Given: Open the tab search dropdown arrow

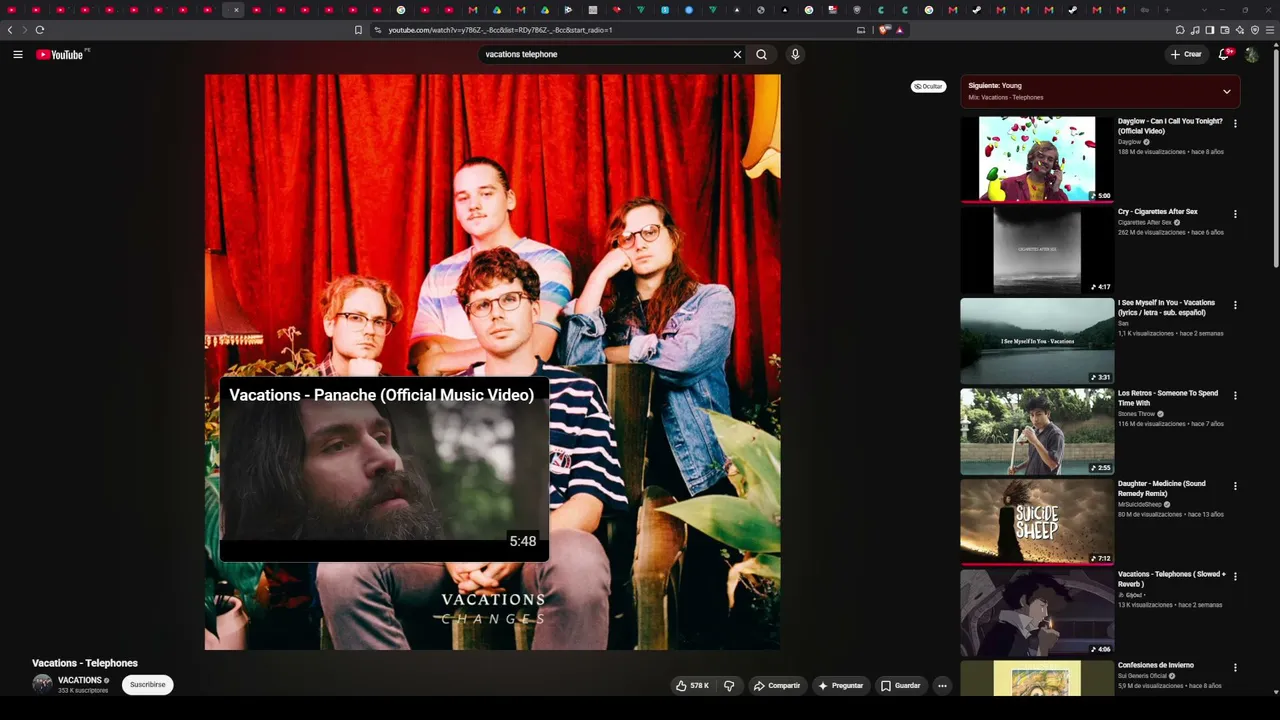Looking at the screenshot, I should tap(1204, 10).
